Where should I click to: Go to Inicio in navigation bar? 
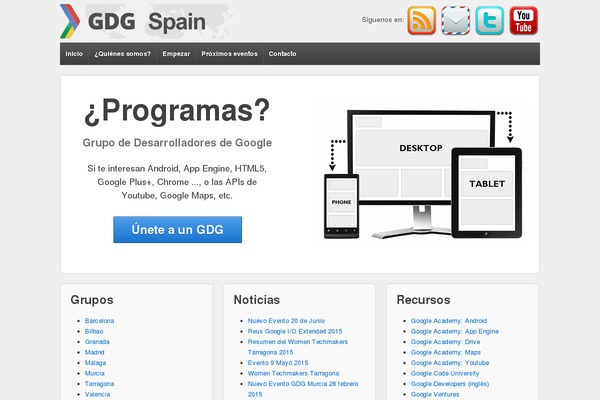point(74,54)
